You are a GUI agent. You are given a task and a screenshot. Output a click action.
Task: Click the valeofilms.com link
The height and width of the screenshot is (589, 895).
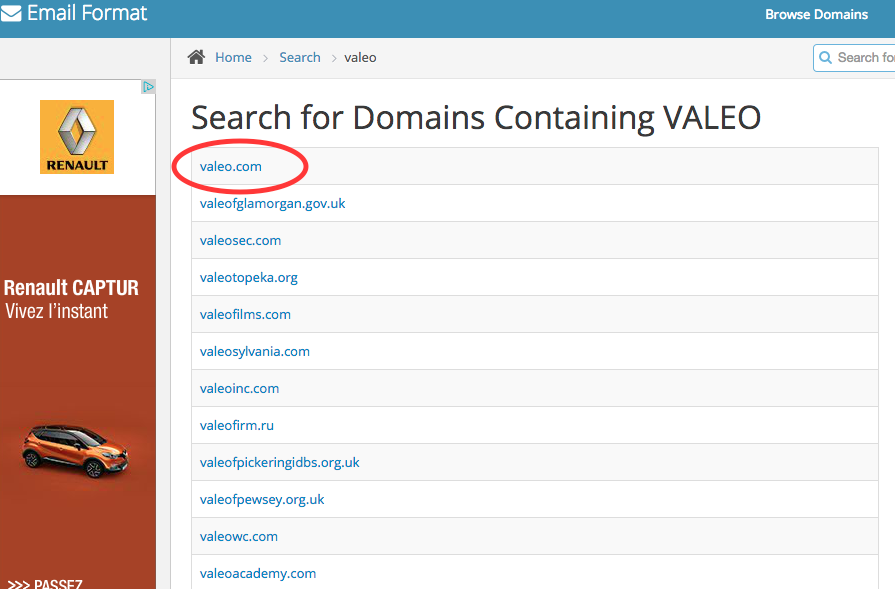click(x=245, y=314)
